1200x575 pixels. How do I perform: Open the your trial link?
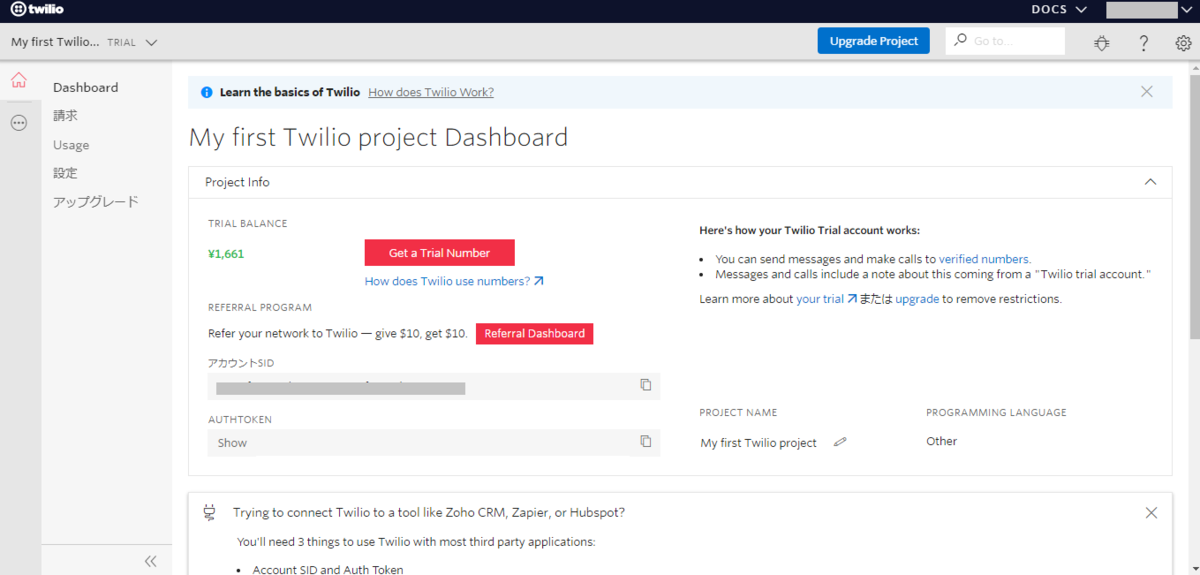826,299
